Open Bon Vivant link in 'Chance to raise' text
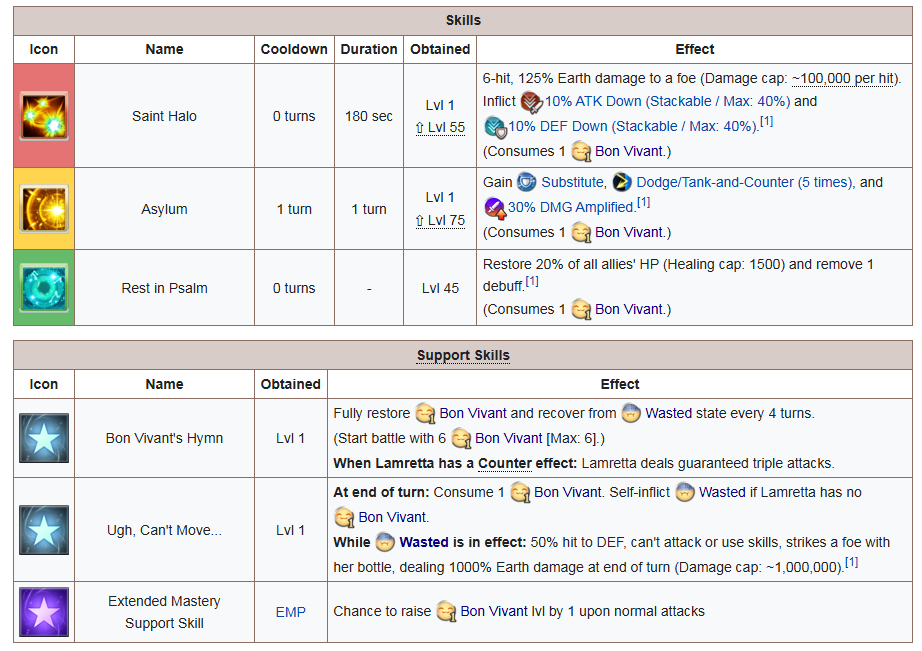The width and height of the screenshot is (922, 651). point(494,612)
